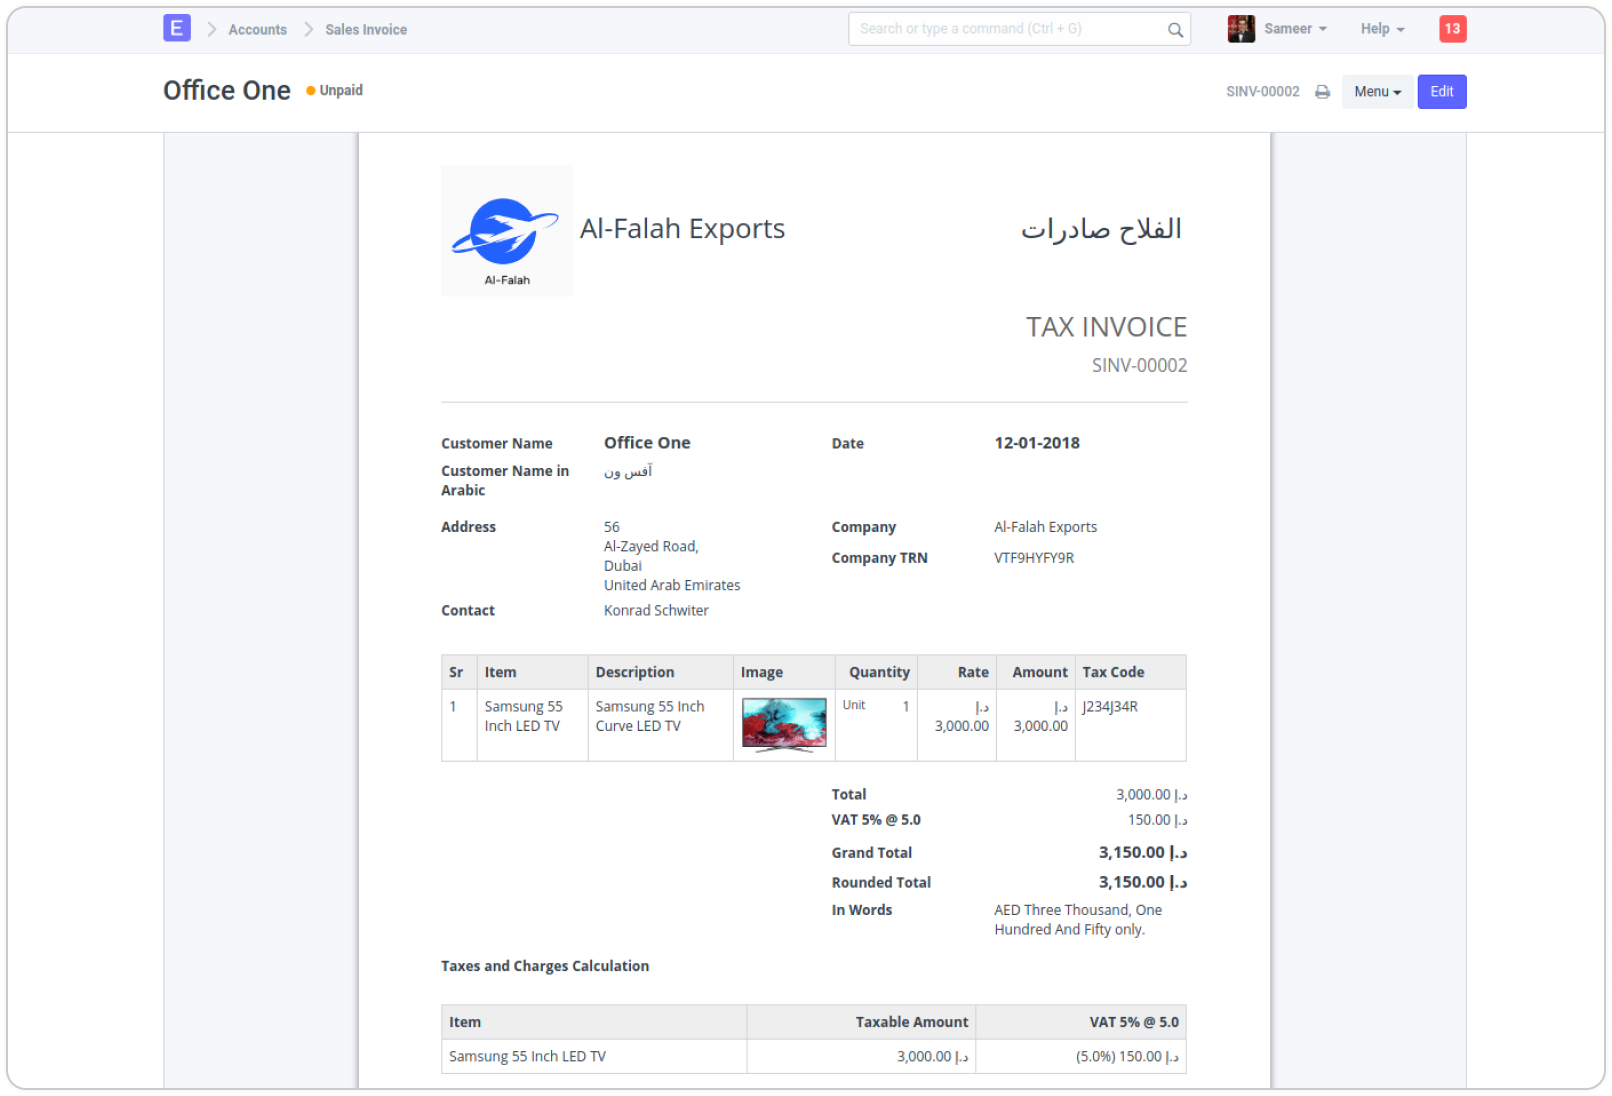
Task: Open the ERPNext home logo icon
Action: click(177, 28)
